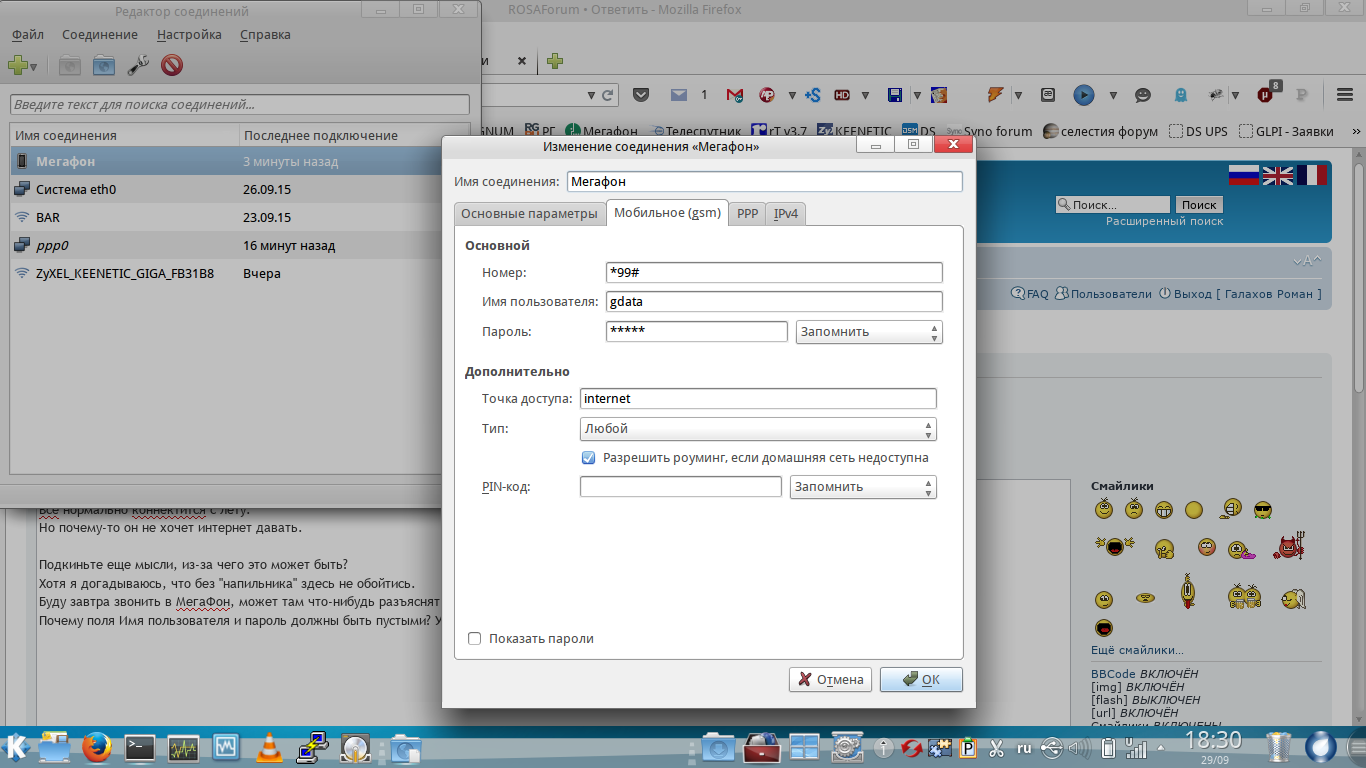Open the 'Соединение' menu
Screen dimensions: 1366x768
[100, 34]
